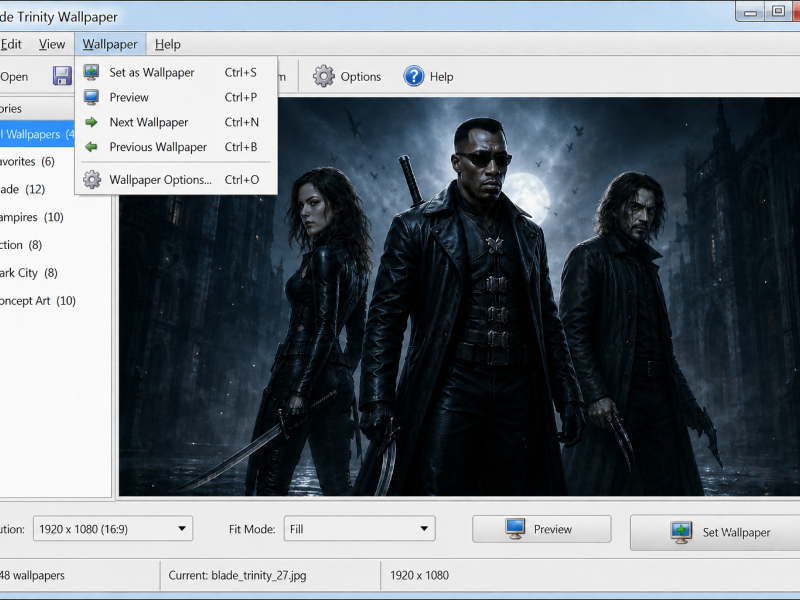Open the View menu

coord(52,44)
